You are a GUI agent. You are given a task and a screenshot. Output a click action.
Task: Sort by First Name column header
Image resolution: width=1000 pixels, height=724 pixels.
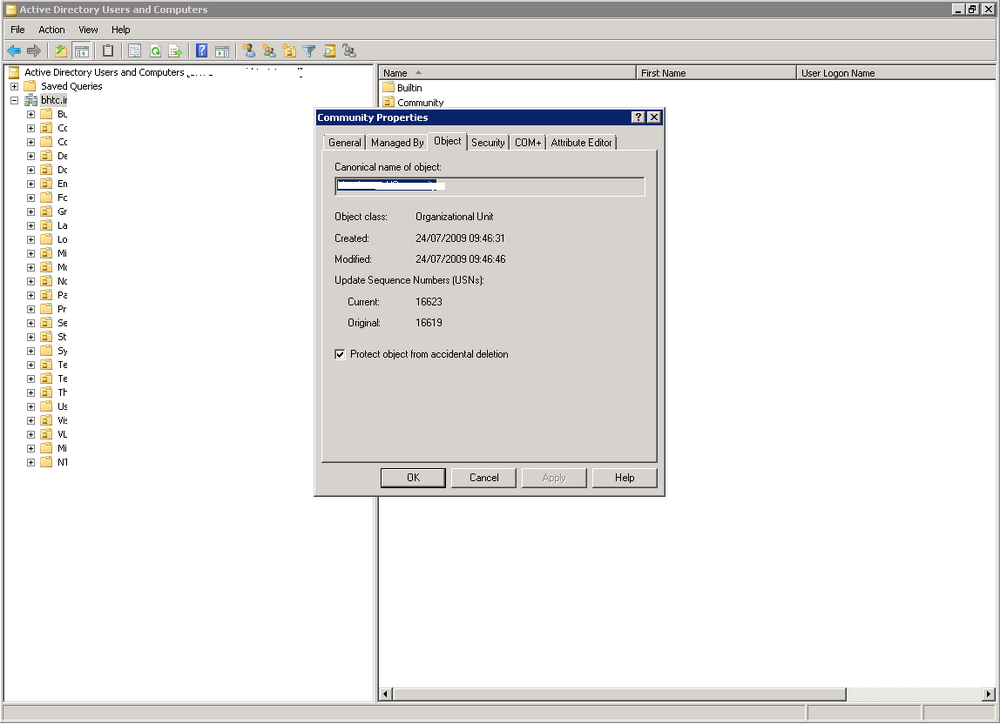click(716, 73)
